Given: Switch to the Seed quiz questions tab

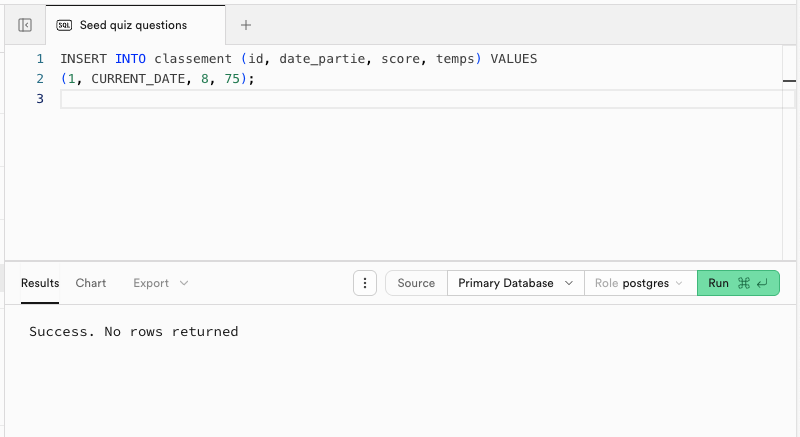Looking at the screenshot, I should pyautogui.click(x=133, y=25).
